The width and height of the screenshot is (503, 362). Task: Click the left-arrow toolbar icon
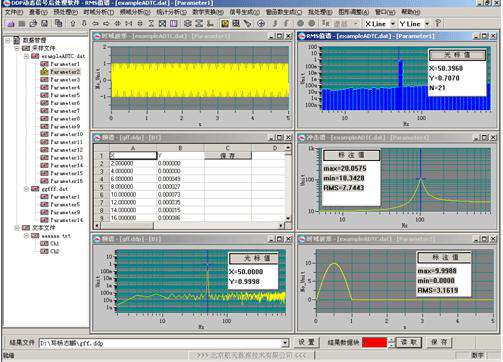click(x=95, y=24)
